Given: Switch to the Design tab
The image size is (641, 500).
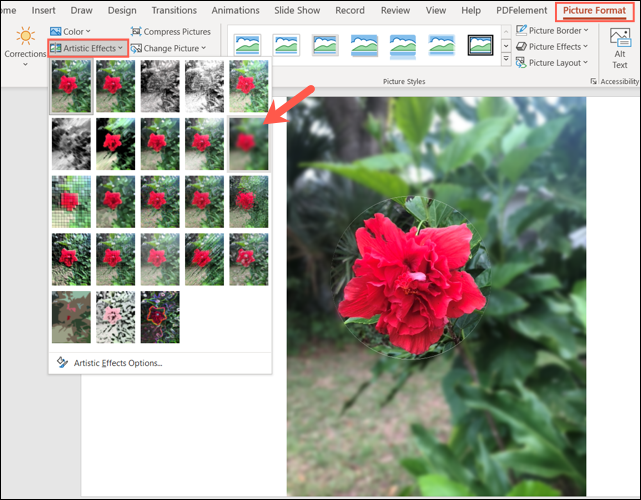Looking at the screenshot, I should (122, 10).
